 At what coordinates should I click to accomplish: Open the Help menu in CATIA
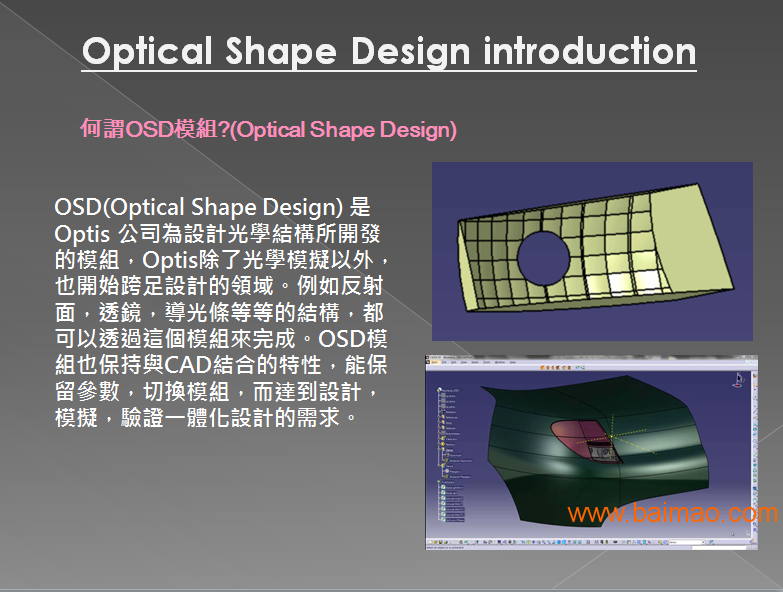click(x=513, y=362)
